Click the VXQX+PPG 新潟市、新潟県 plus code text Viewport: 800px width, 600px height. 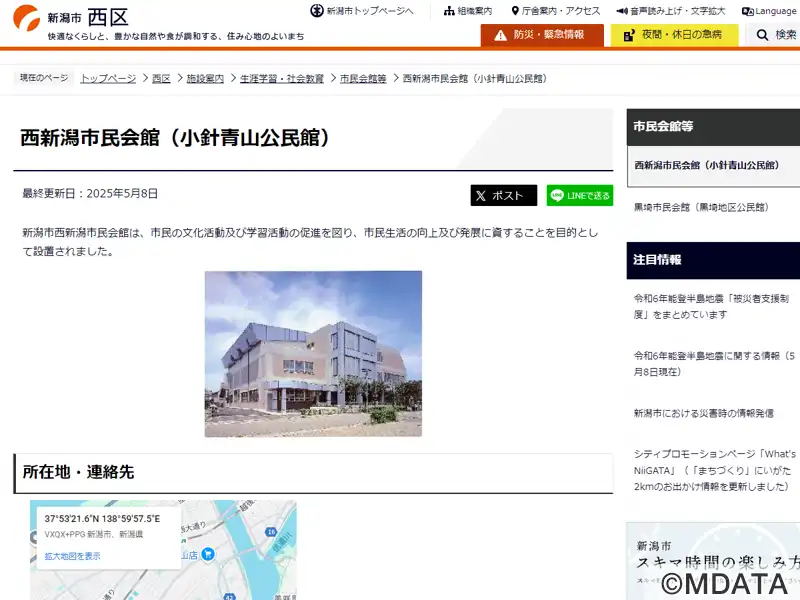(93, 534)
